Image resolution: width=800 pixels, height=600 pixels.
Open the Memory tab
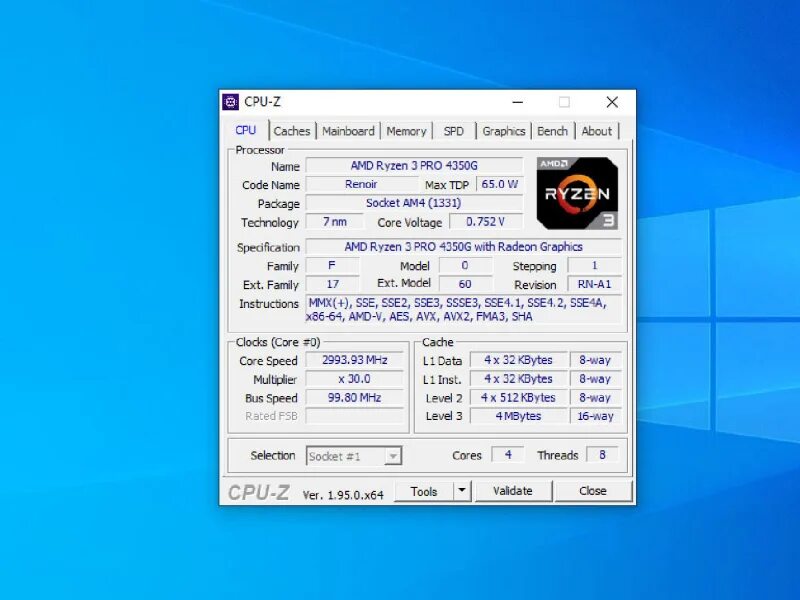pos(406,131)
